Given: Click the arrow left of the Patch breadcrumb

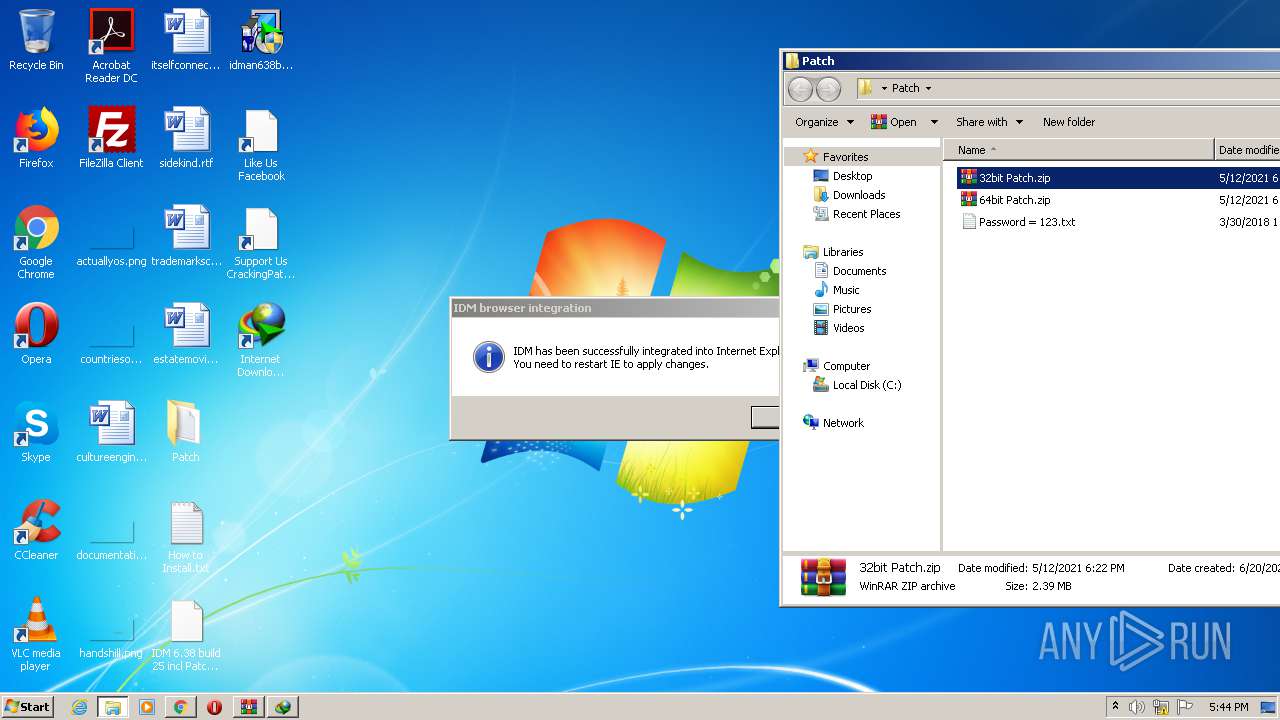Looking at the screenshot, I should 884,88.
